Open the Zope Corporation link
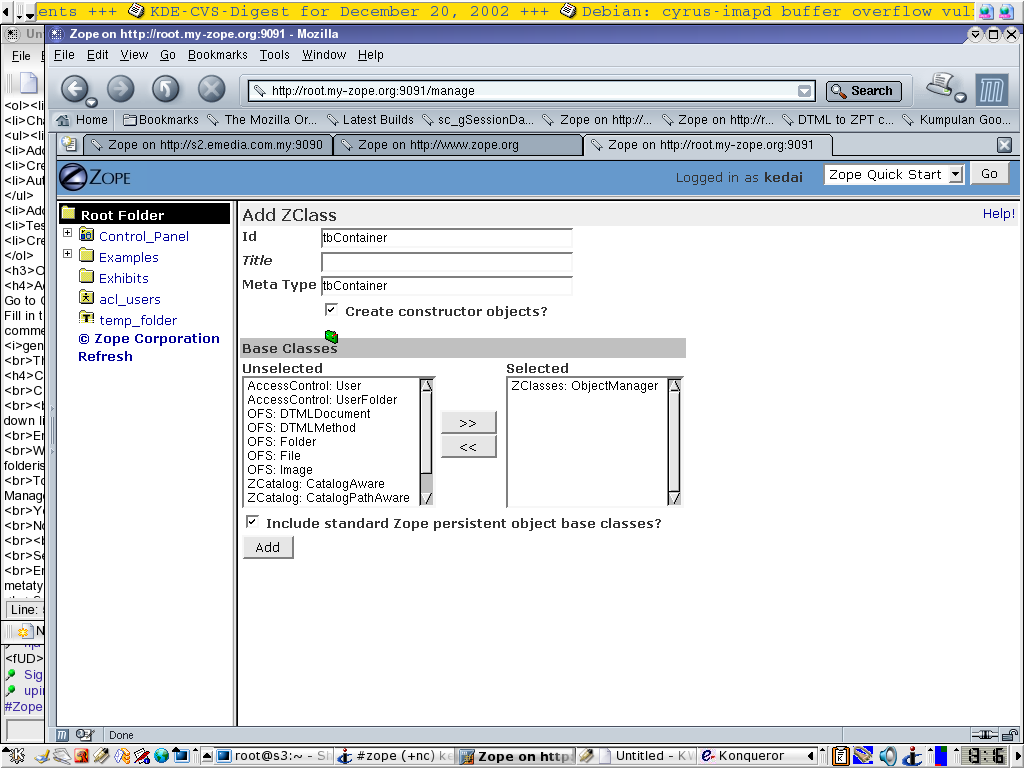 click(x=149, y=338)
